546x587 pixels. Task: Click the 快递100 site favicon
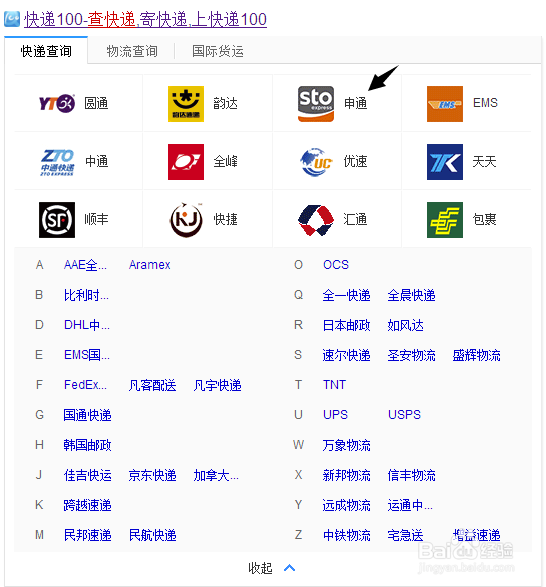click(12, 19)
